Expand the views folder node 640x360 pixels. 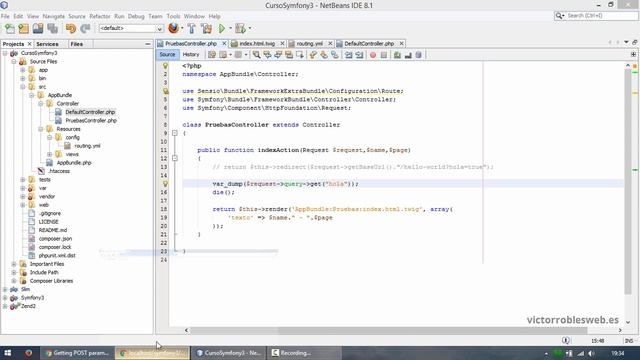[x=49, y=154]
